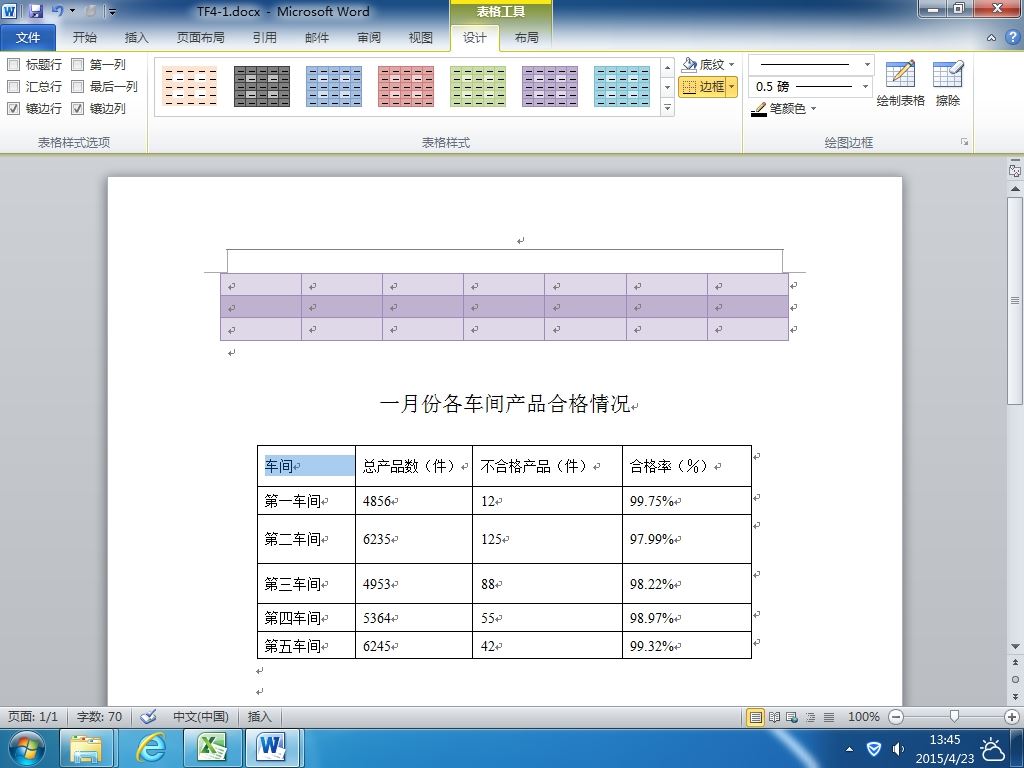
Task: Select the 绘制表格 draw table tool
Action: tap(901, 83)
